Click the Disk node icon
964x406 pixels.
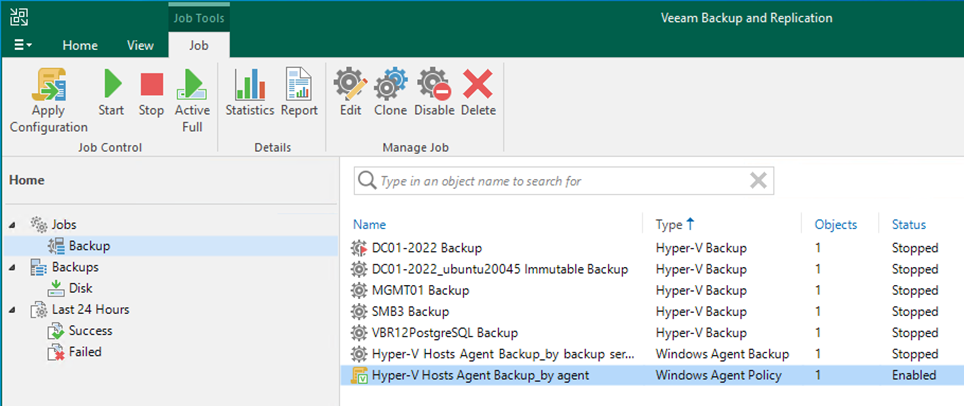(56, 289)
